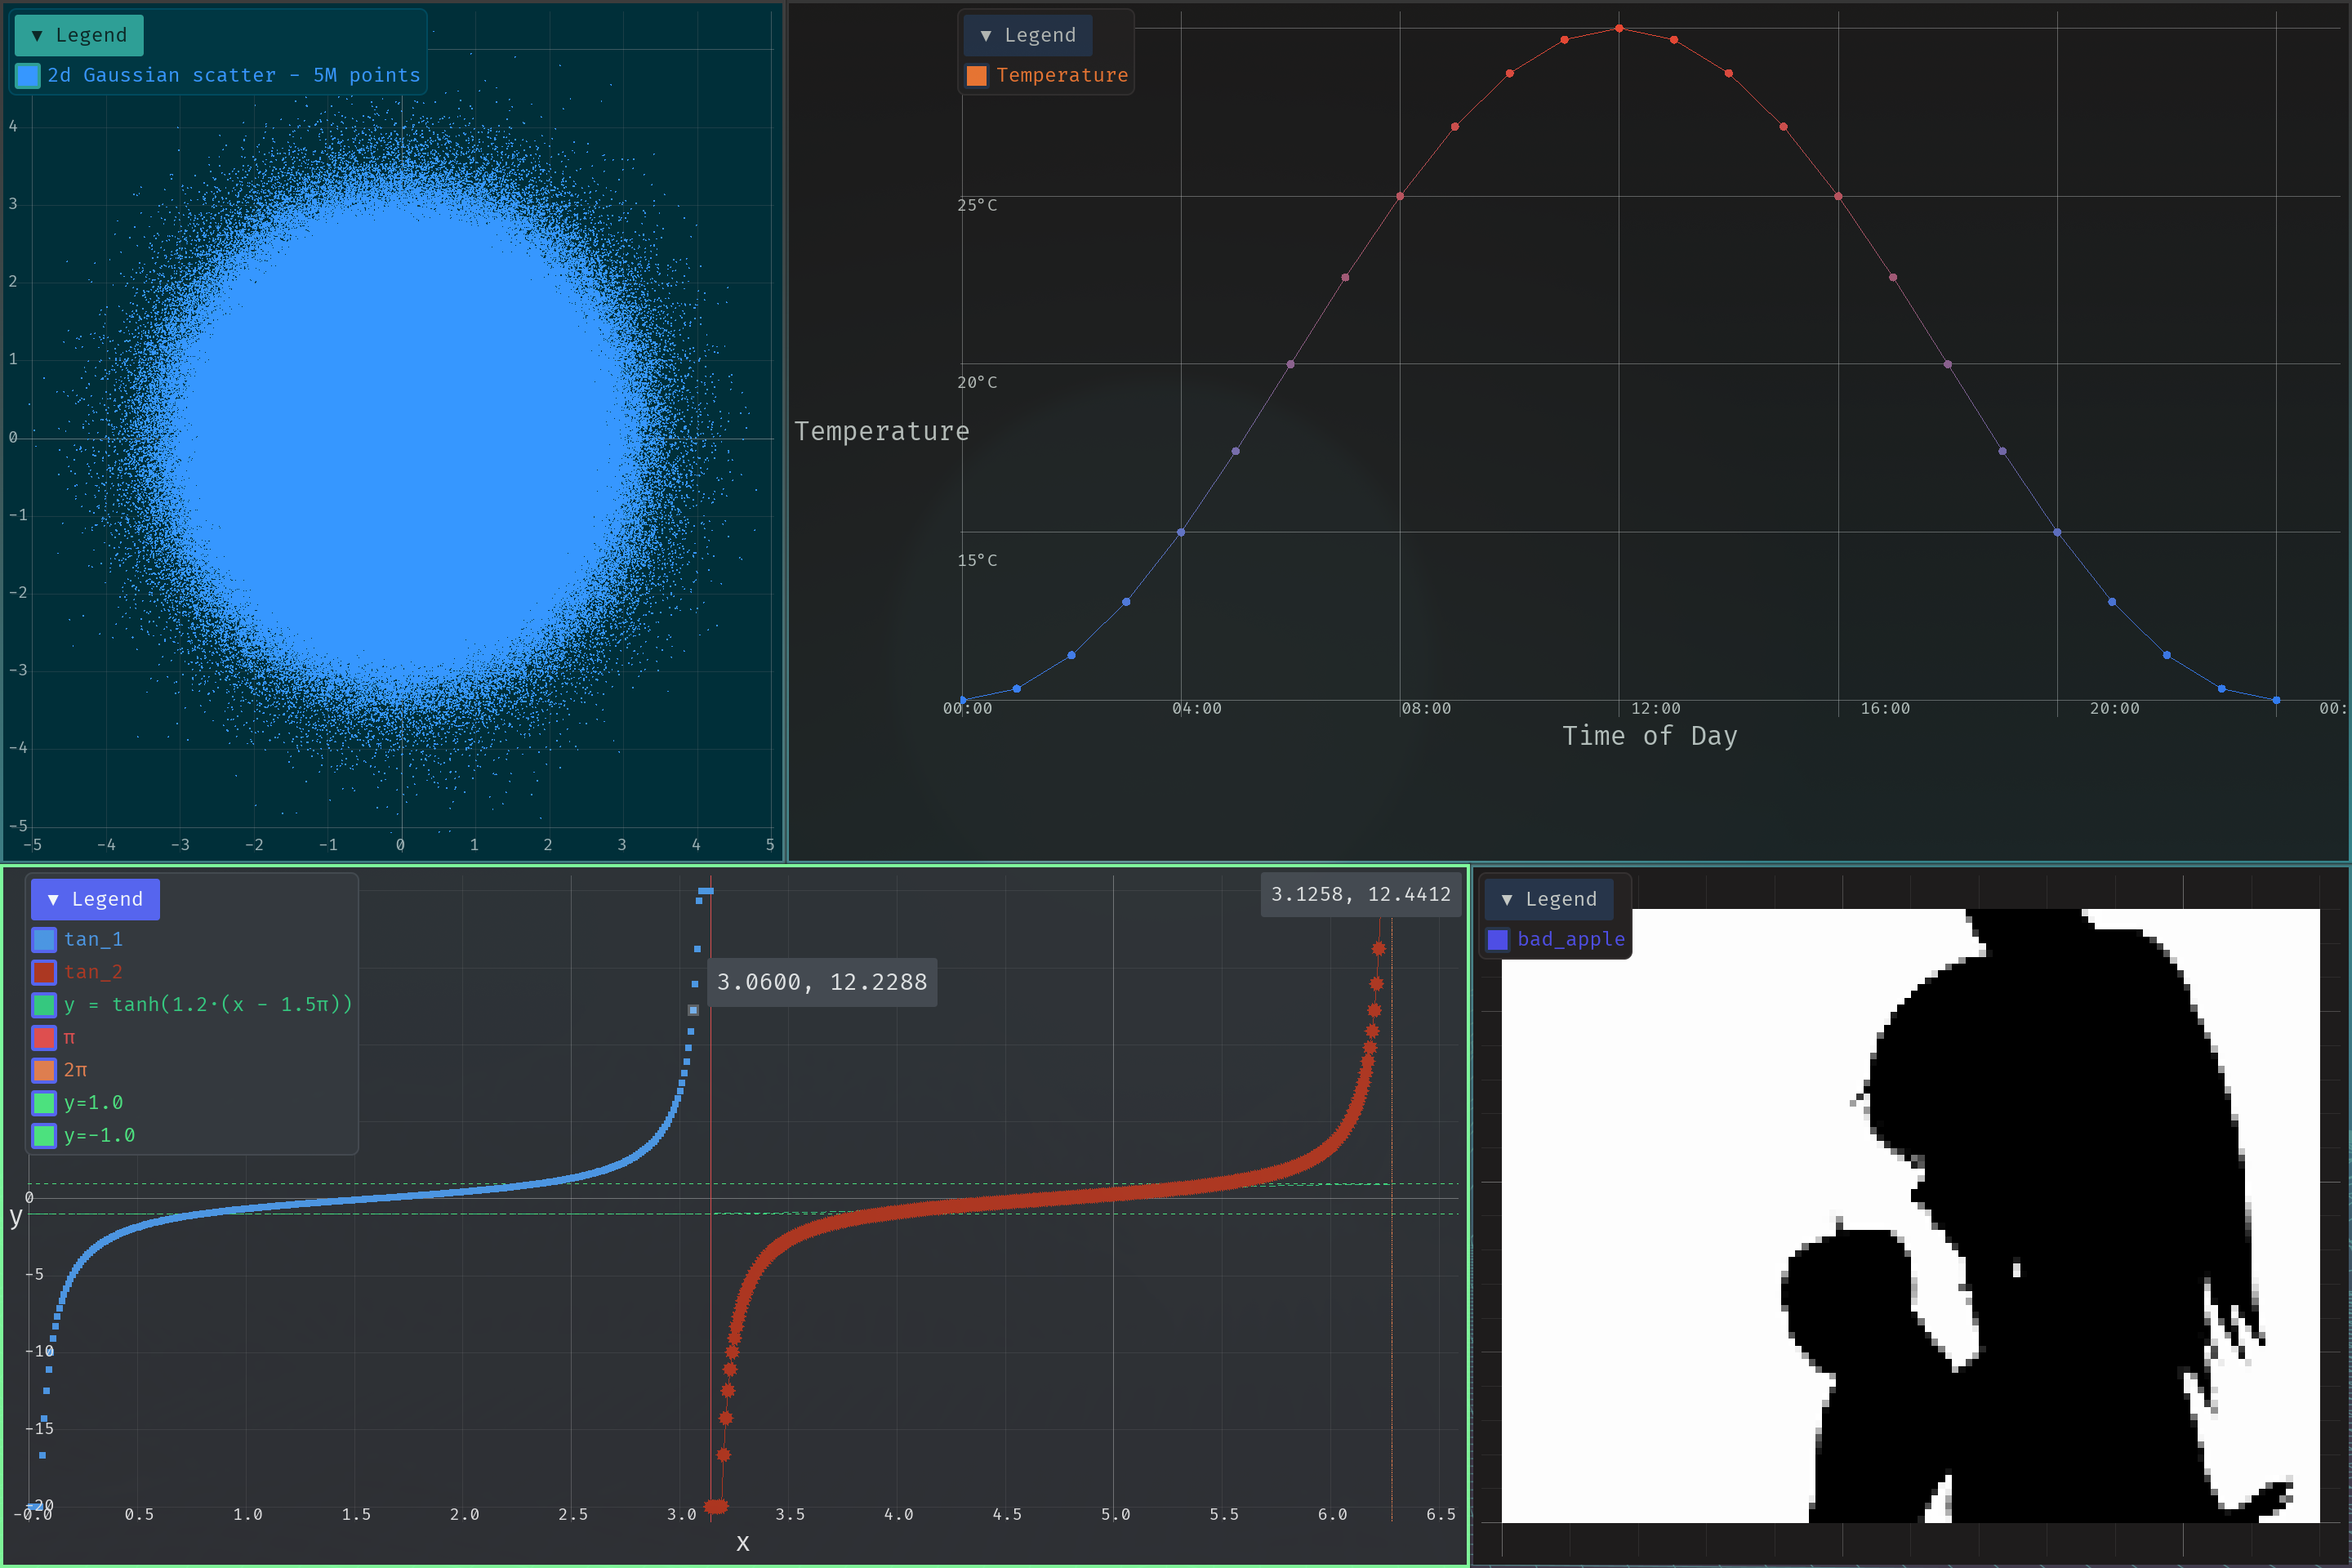This screenshot has height=1568, width=2352.
Task: Toggle the 2π line legend swatch
Action: pos(44,1070)
